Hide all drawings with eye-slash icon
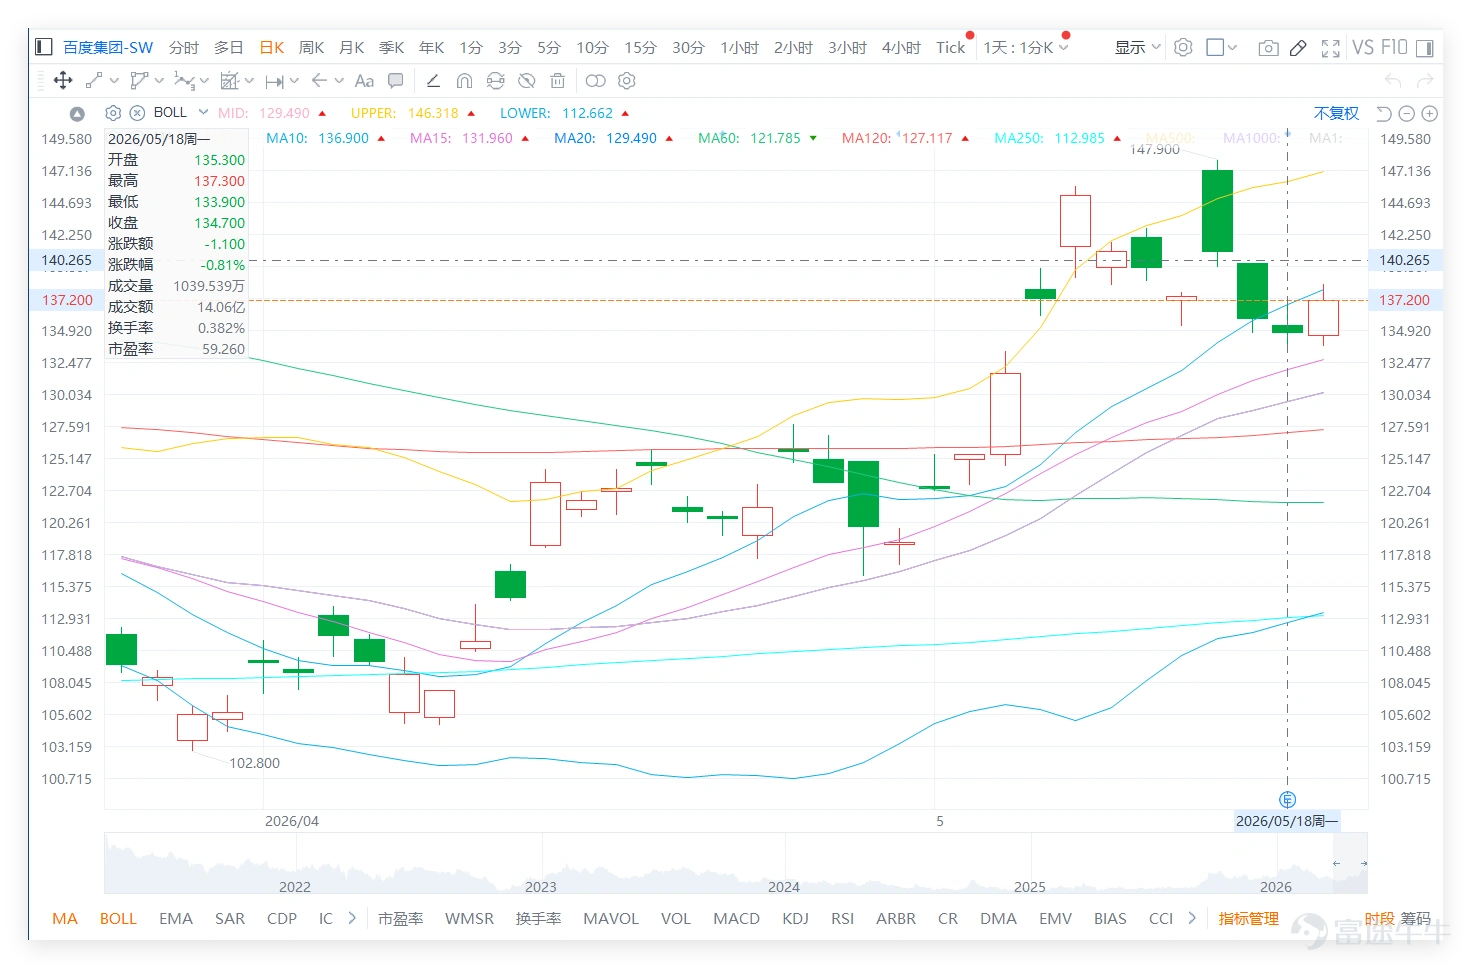Viewport: 1471px width, 968px height. 526,81
